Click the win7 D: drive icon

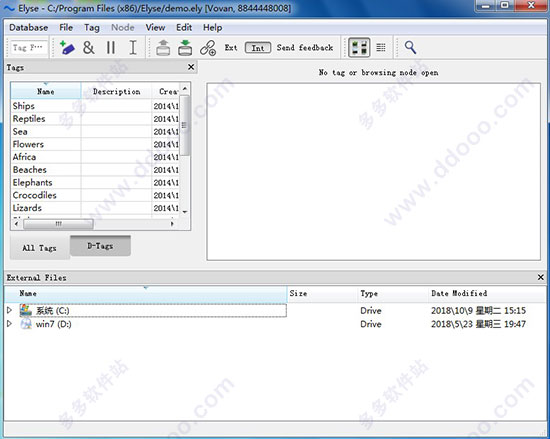pyautogui.click(x=26, y=324)
